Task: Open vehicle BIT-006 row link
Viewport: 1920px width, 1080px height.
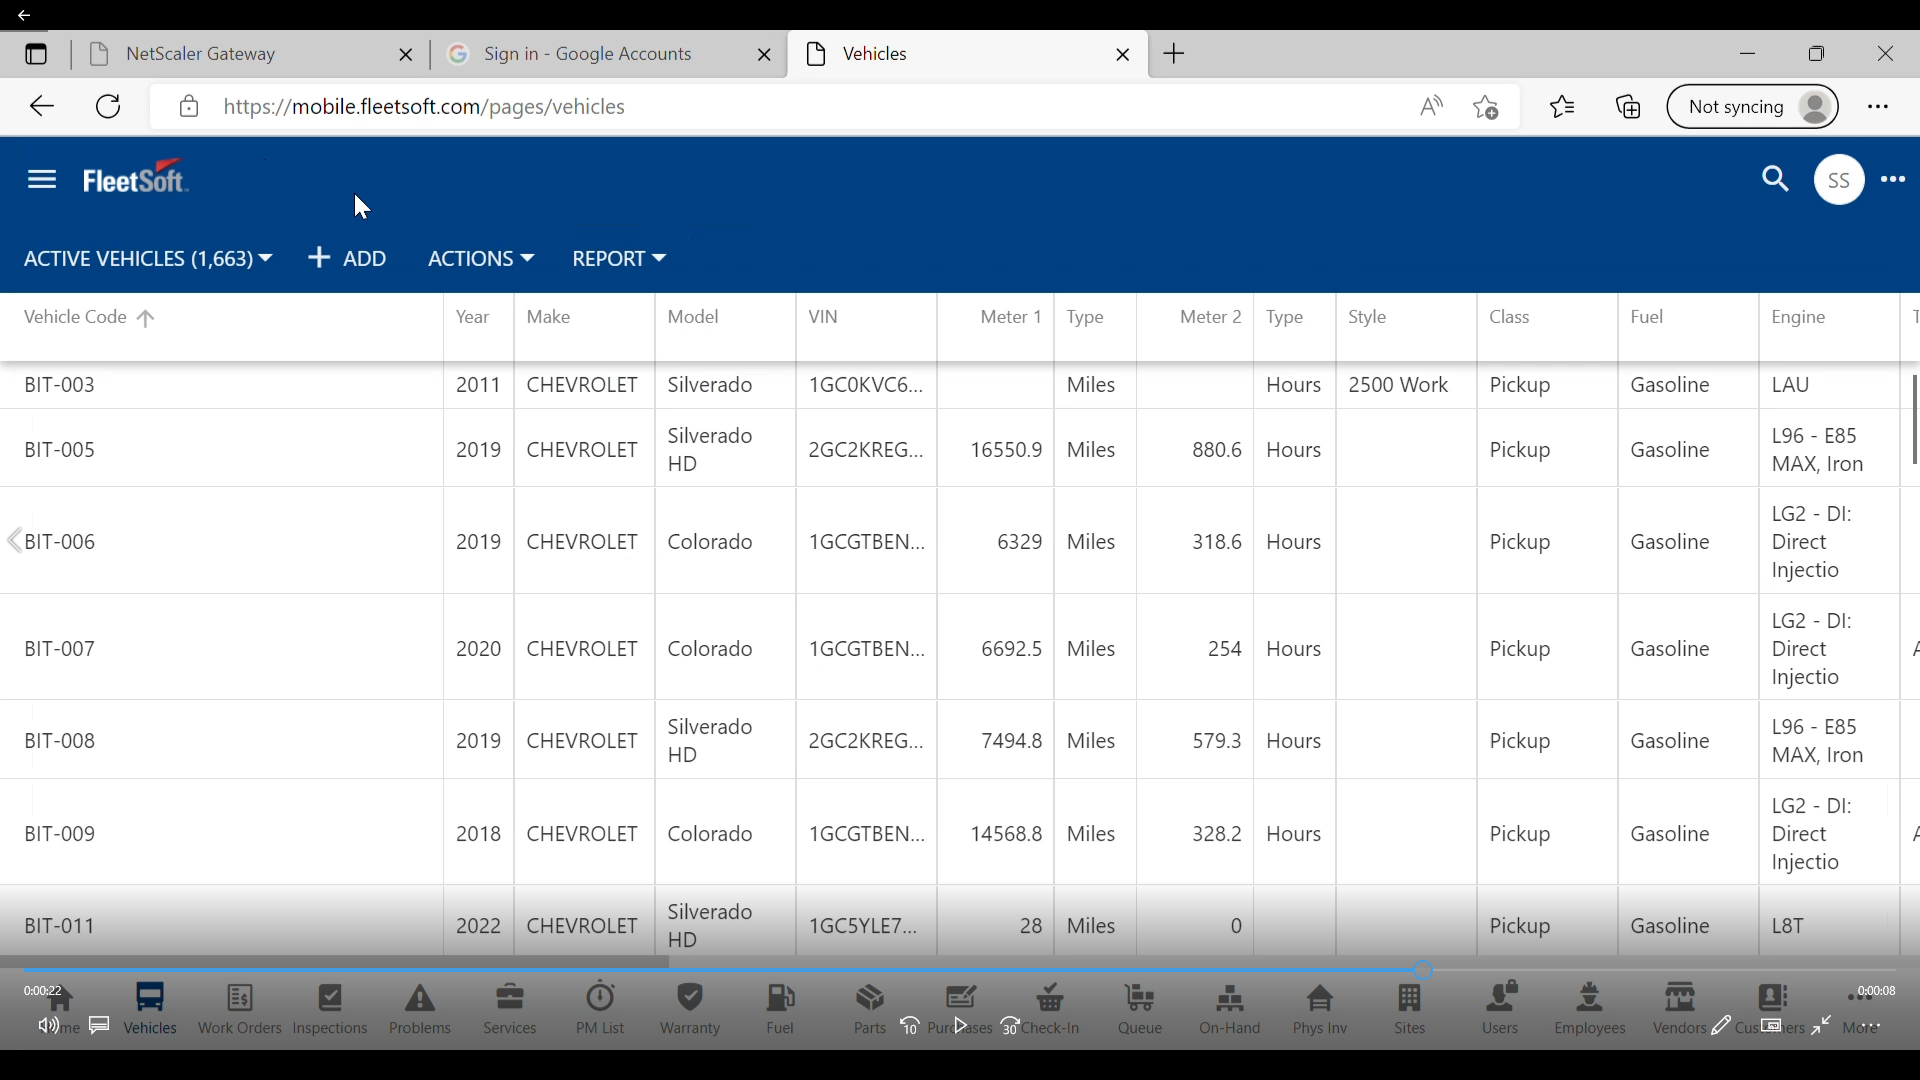Action: tap(62, 543)
